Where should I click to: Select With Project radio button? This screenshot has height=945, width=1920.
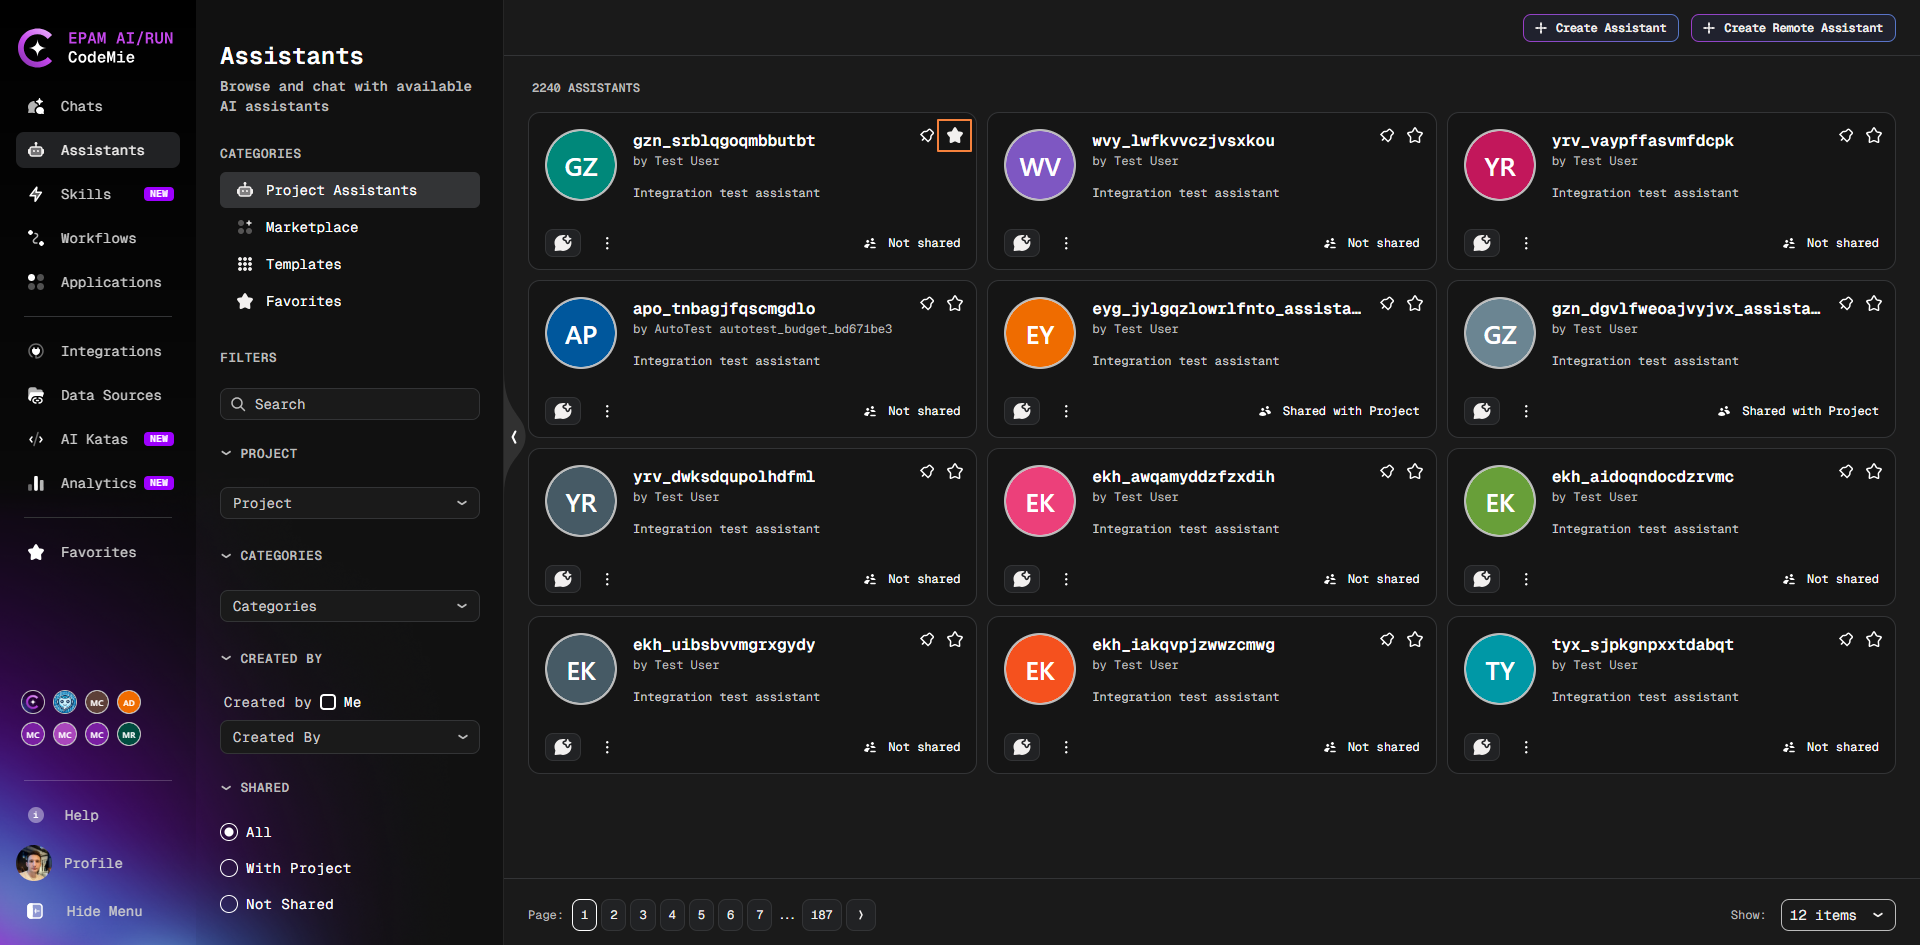coord(229,868)
